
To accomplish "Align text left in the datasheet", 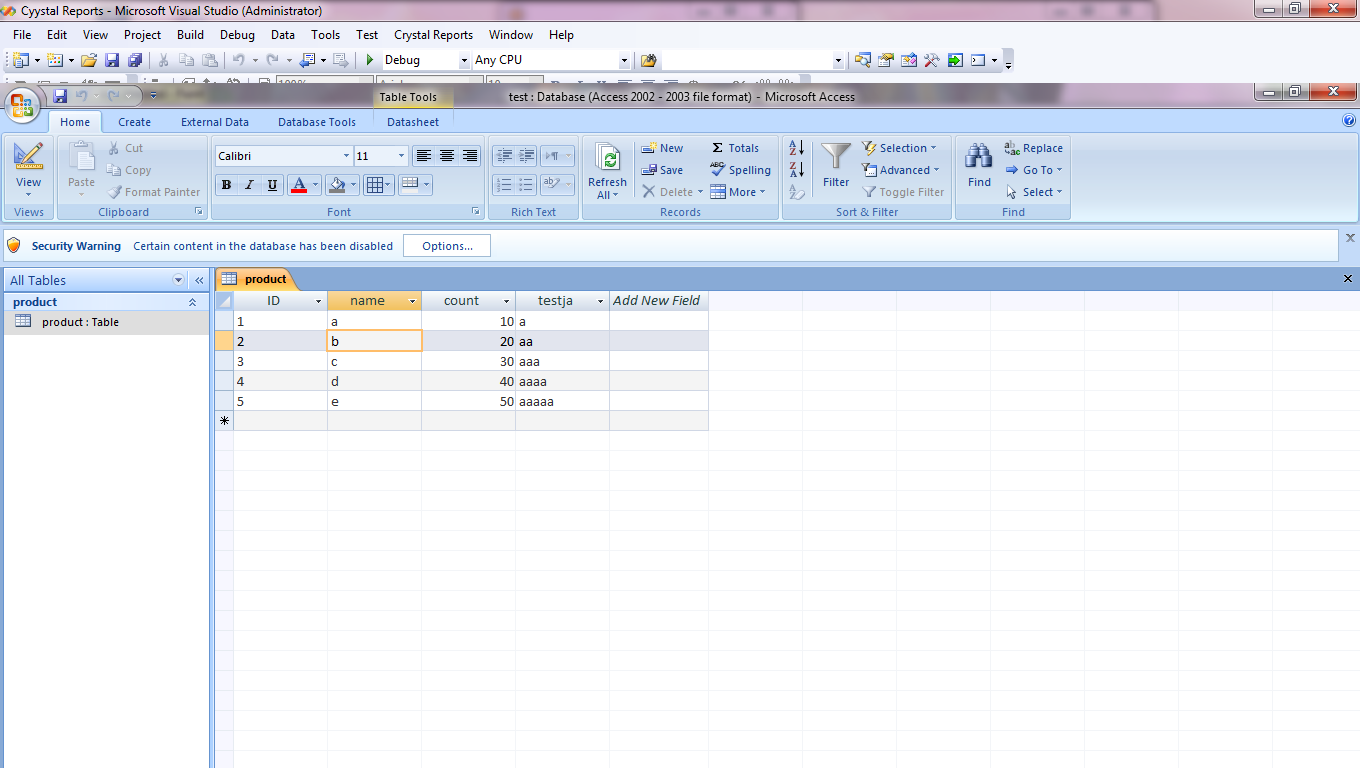I will (424, 156).
